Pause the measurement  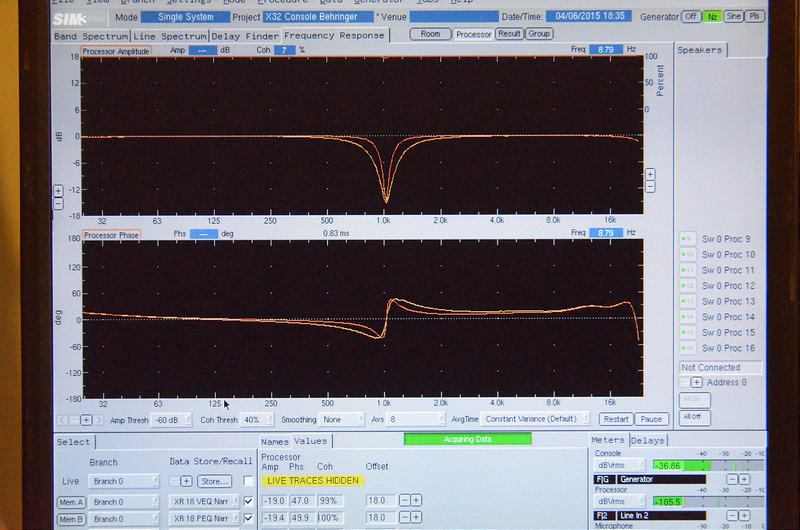(x=651, y=419)
